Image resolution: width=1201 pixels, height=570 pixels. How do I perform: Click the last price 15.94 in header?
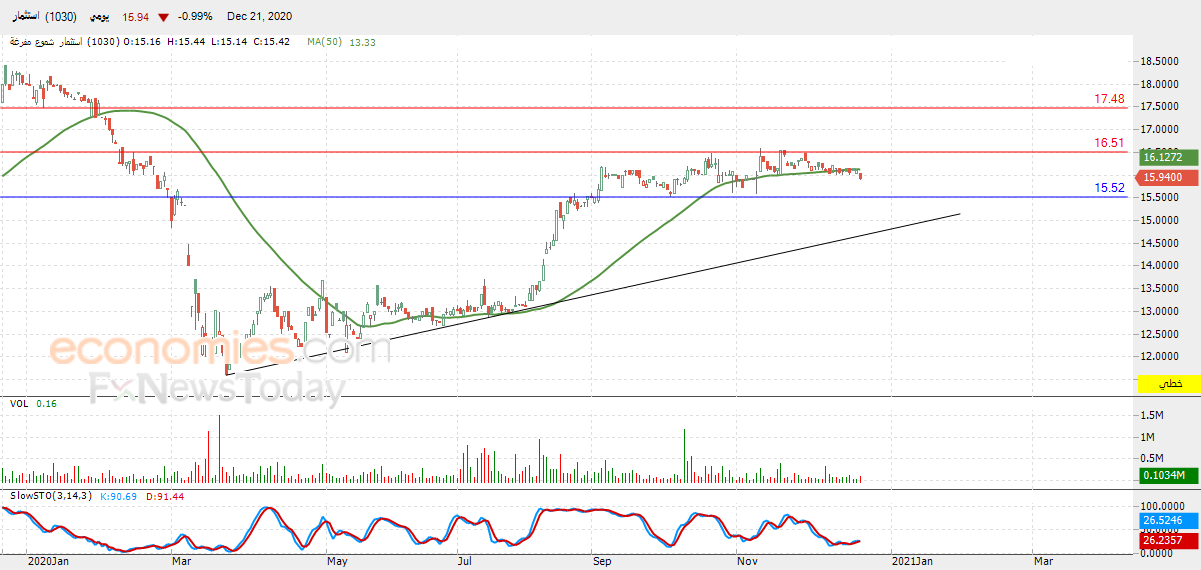tap(135, 17)
